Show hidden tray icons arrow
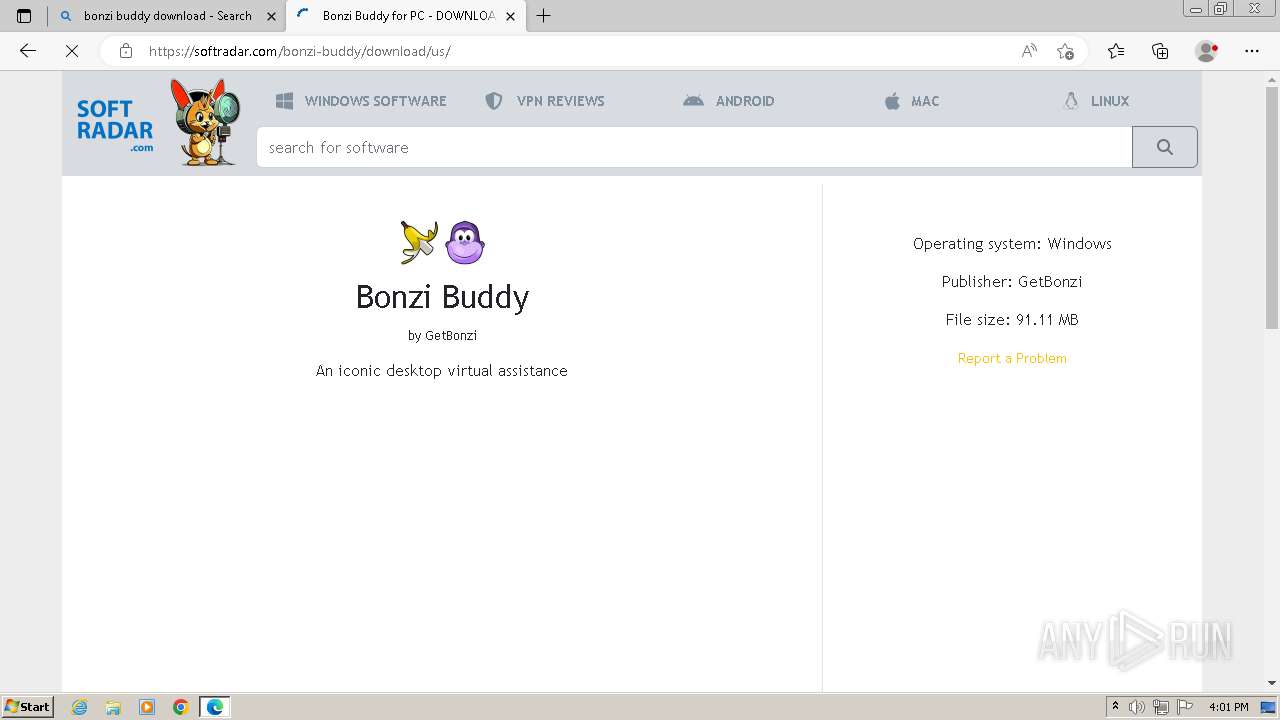Image resolution: width=1280 pixels, height=720 pixels. [1115, 707]
